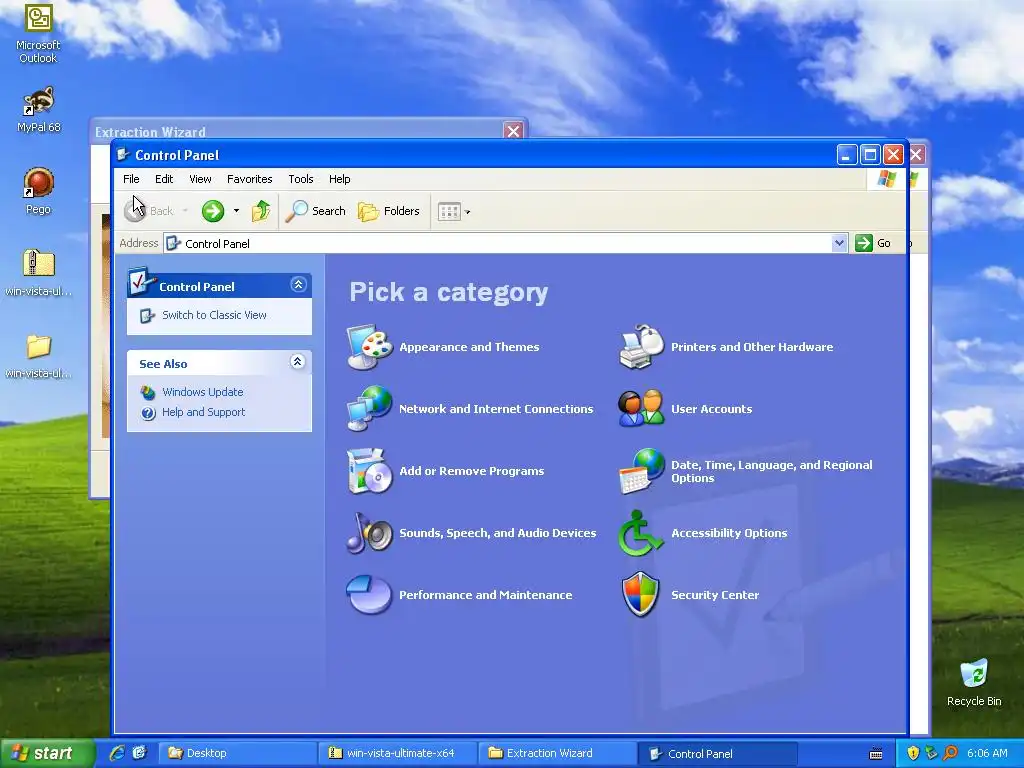1024x768 pixels.
Task: Click the green Forward arrow button
Action: pos(213,211)
